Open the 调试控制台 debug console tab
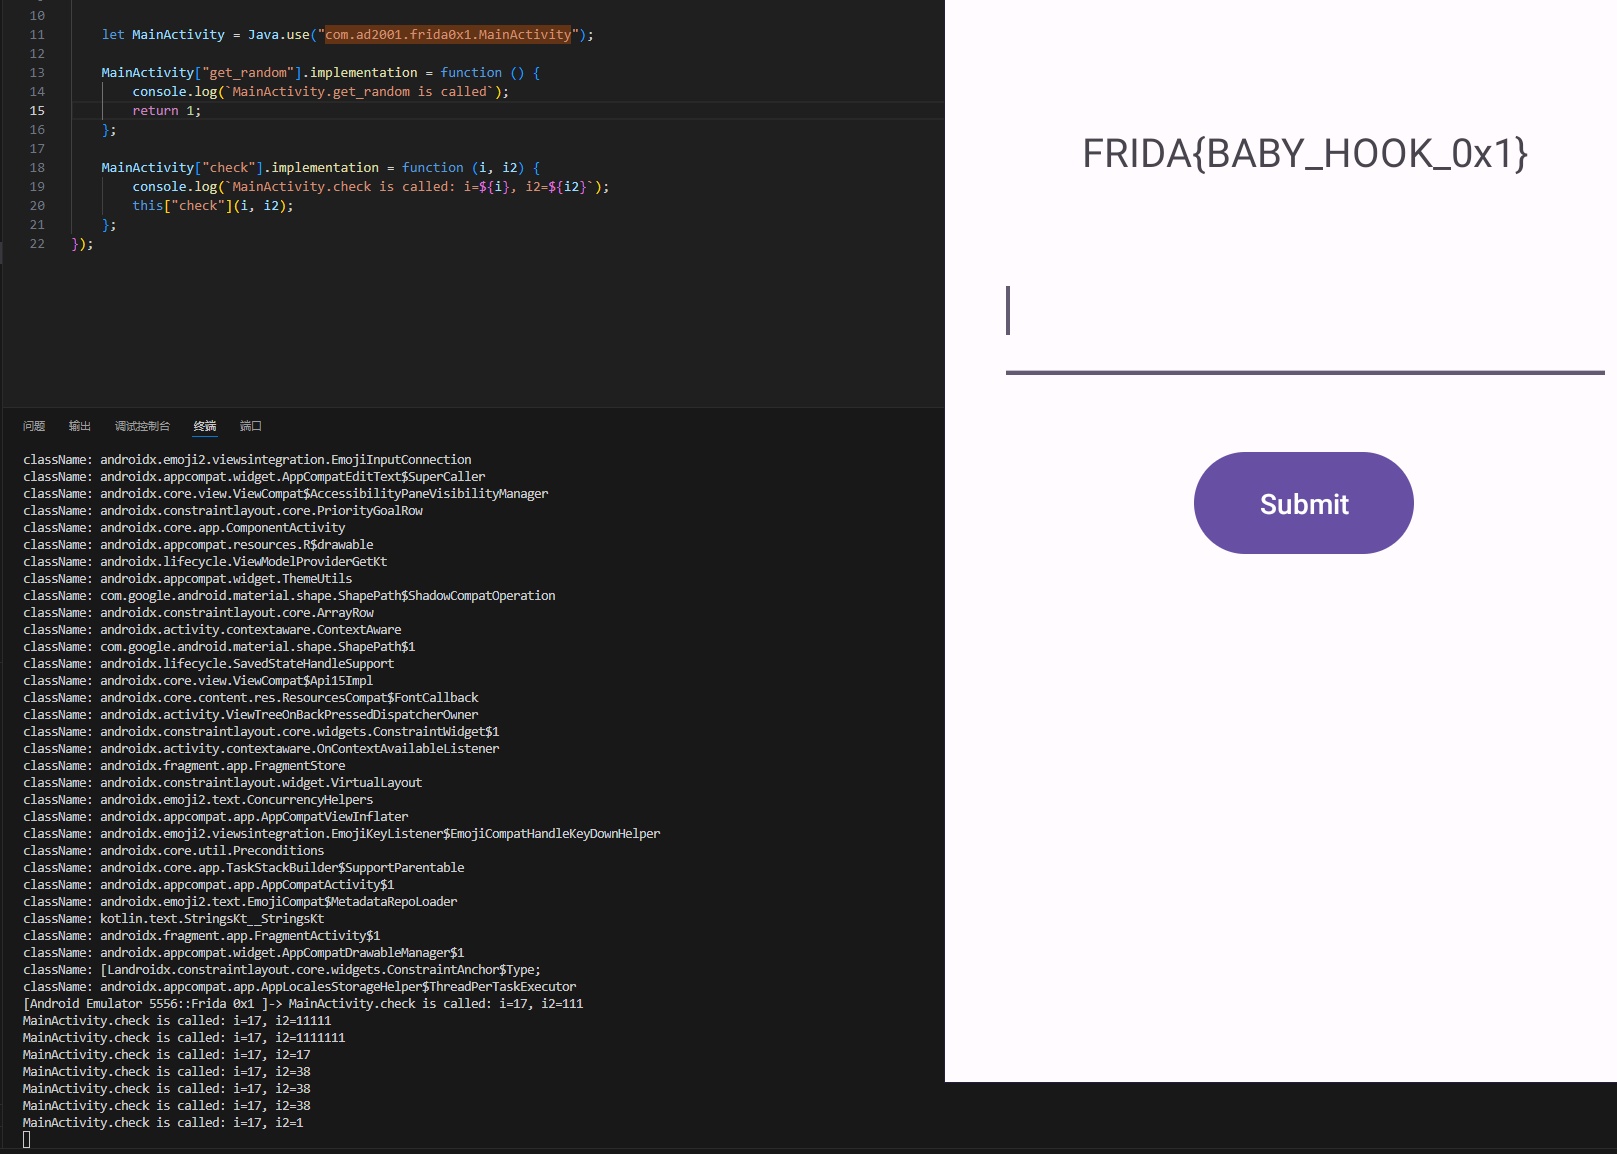The width and height of the screenshot is (1617, 1154). pos(142,426)
